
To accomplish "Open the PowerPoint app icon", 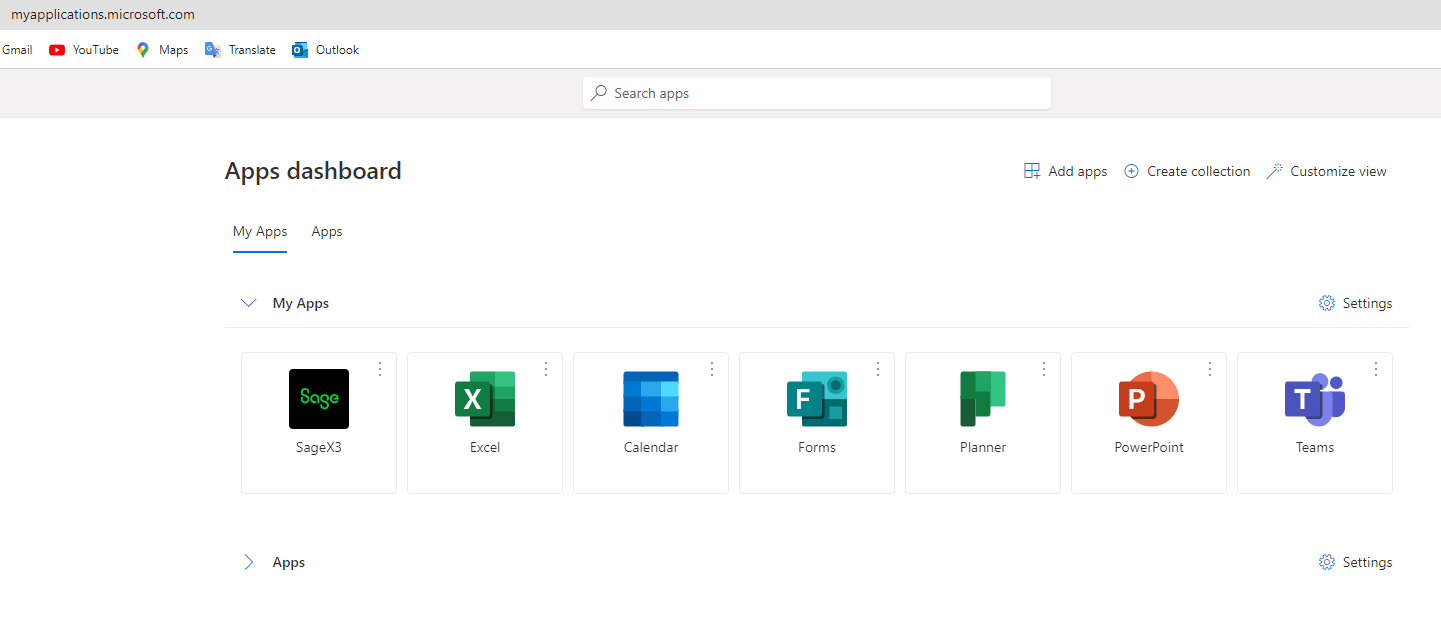I will [1149, 399].
